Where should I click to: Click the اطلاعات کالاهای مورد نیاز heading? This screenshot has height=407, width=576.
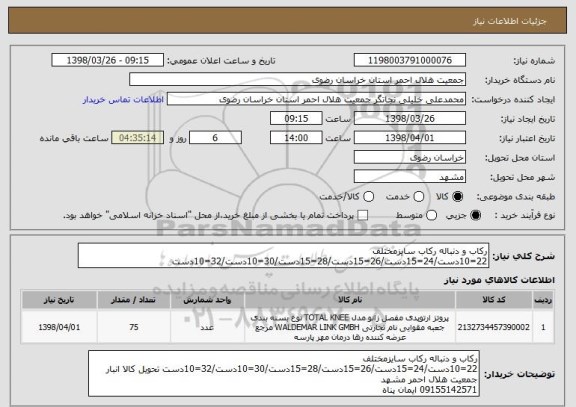pos(499,280)
